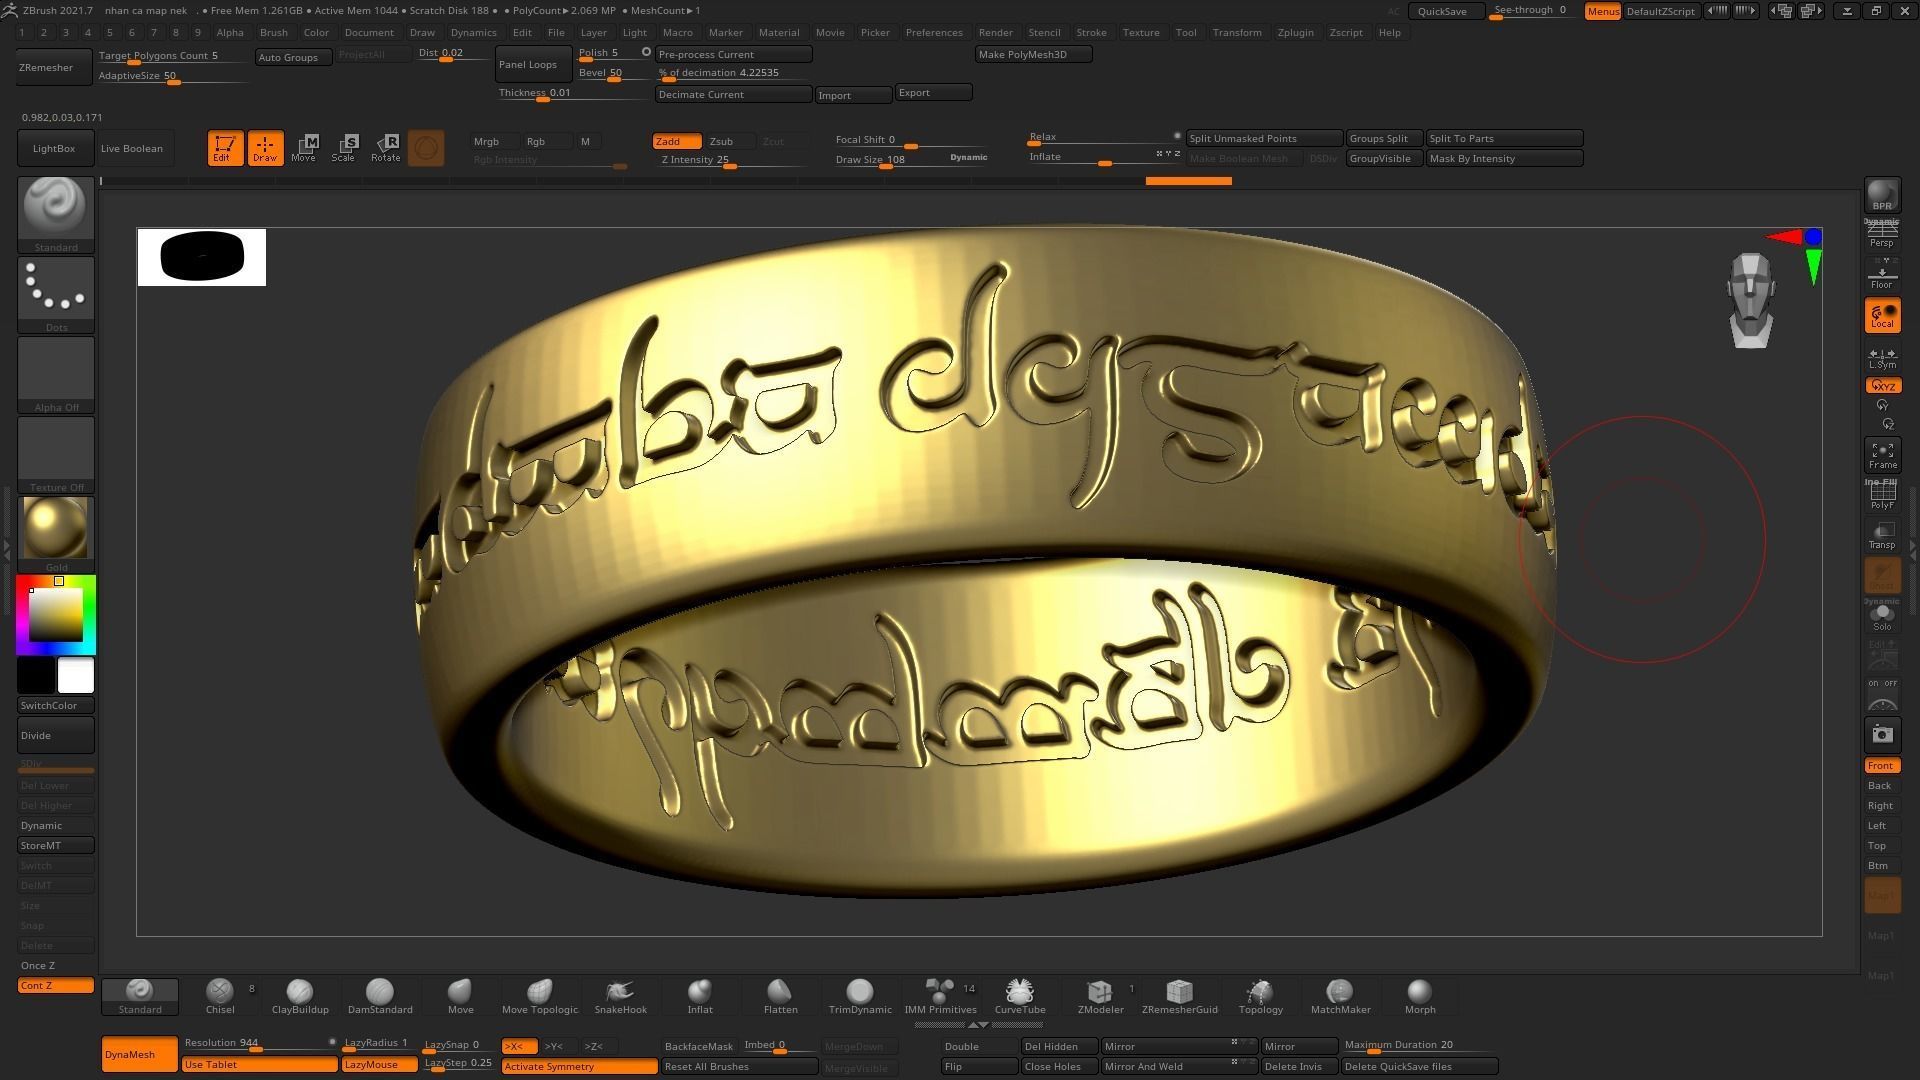Screen dimensions: 1920x1080
Task: Select the DamStandard brush
Action: (380, 996)
